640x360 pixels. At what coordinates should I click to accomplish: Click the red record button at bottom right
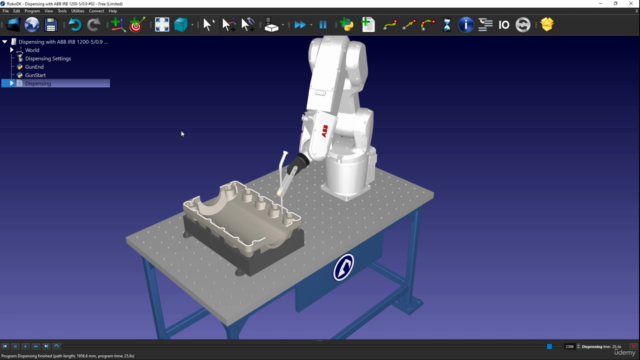633,346
